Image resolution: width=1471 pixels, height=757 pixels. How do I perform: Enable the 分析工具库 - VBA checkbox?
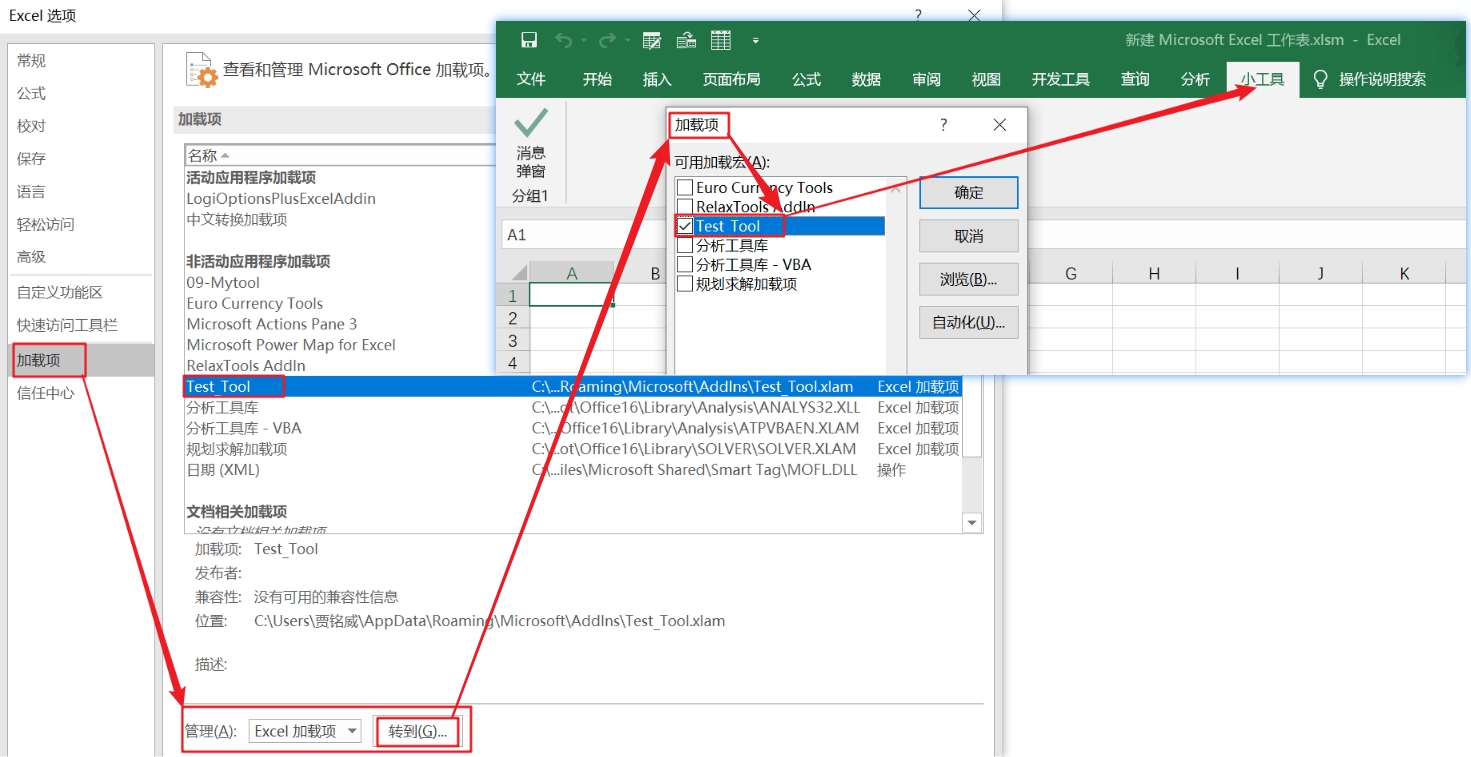[x=685, y=265]
